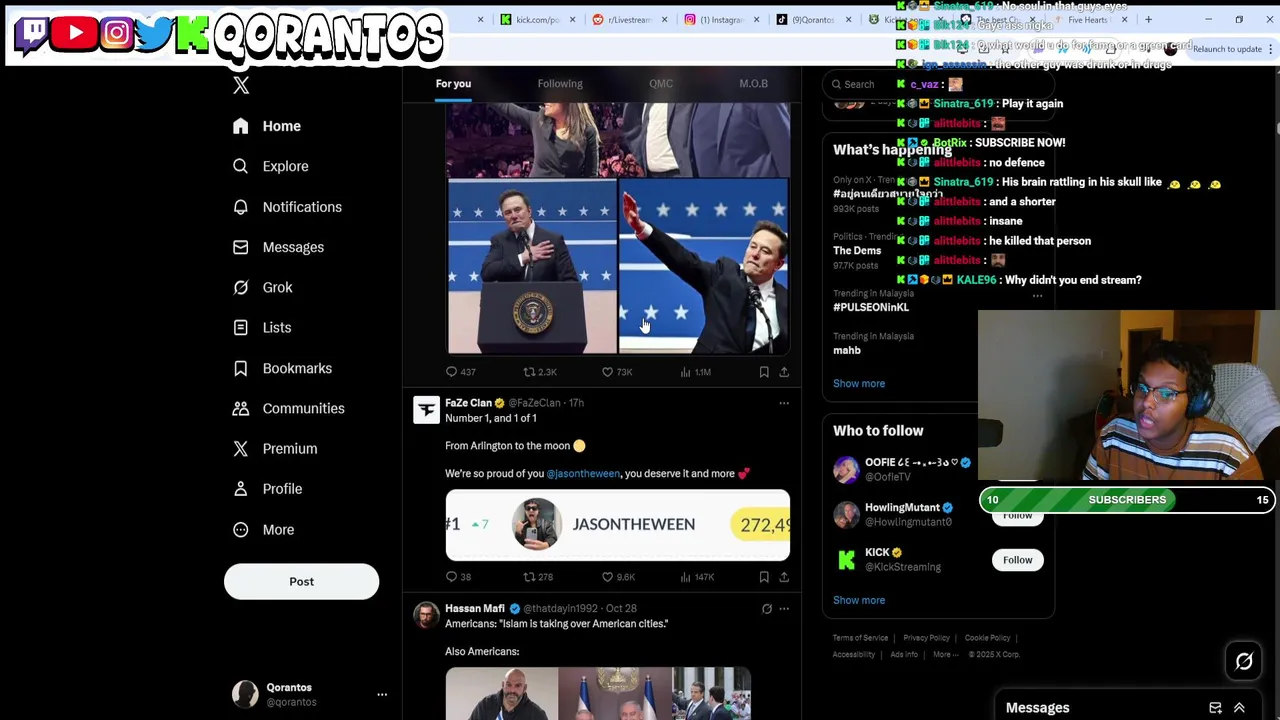Share the FaZe Clan post
Viewport: 1280px width, 720px height.
pyautogui.click(x=784, y=577)
